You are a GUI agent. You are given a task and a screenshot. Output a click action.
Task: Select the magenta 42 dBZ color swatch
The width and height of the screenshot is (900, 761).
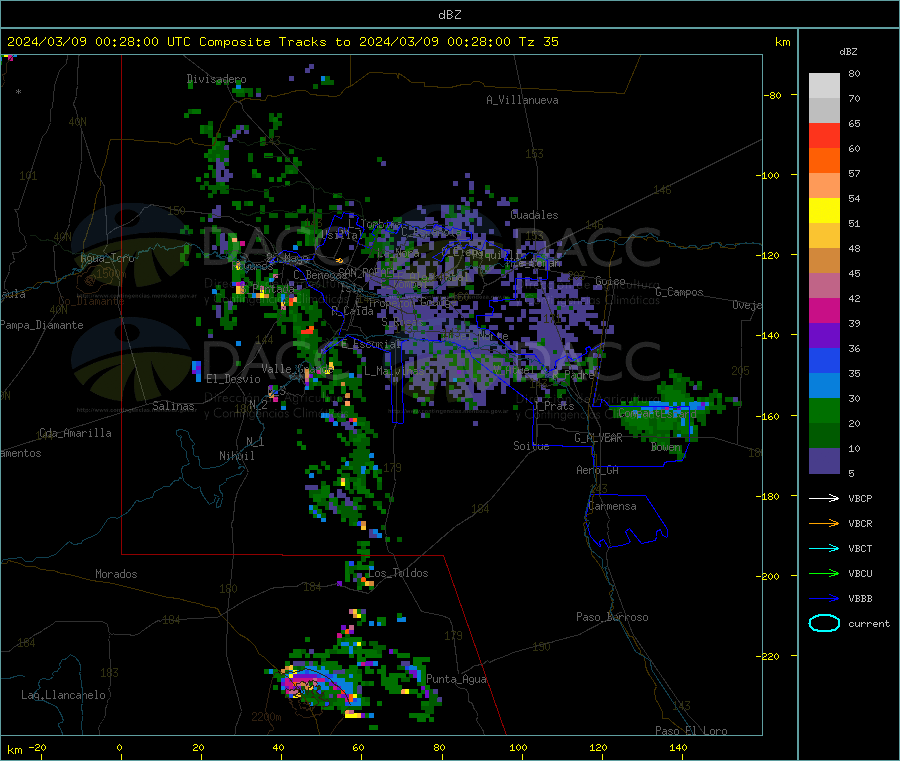(824, 310)
